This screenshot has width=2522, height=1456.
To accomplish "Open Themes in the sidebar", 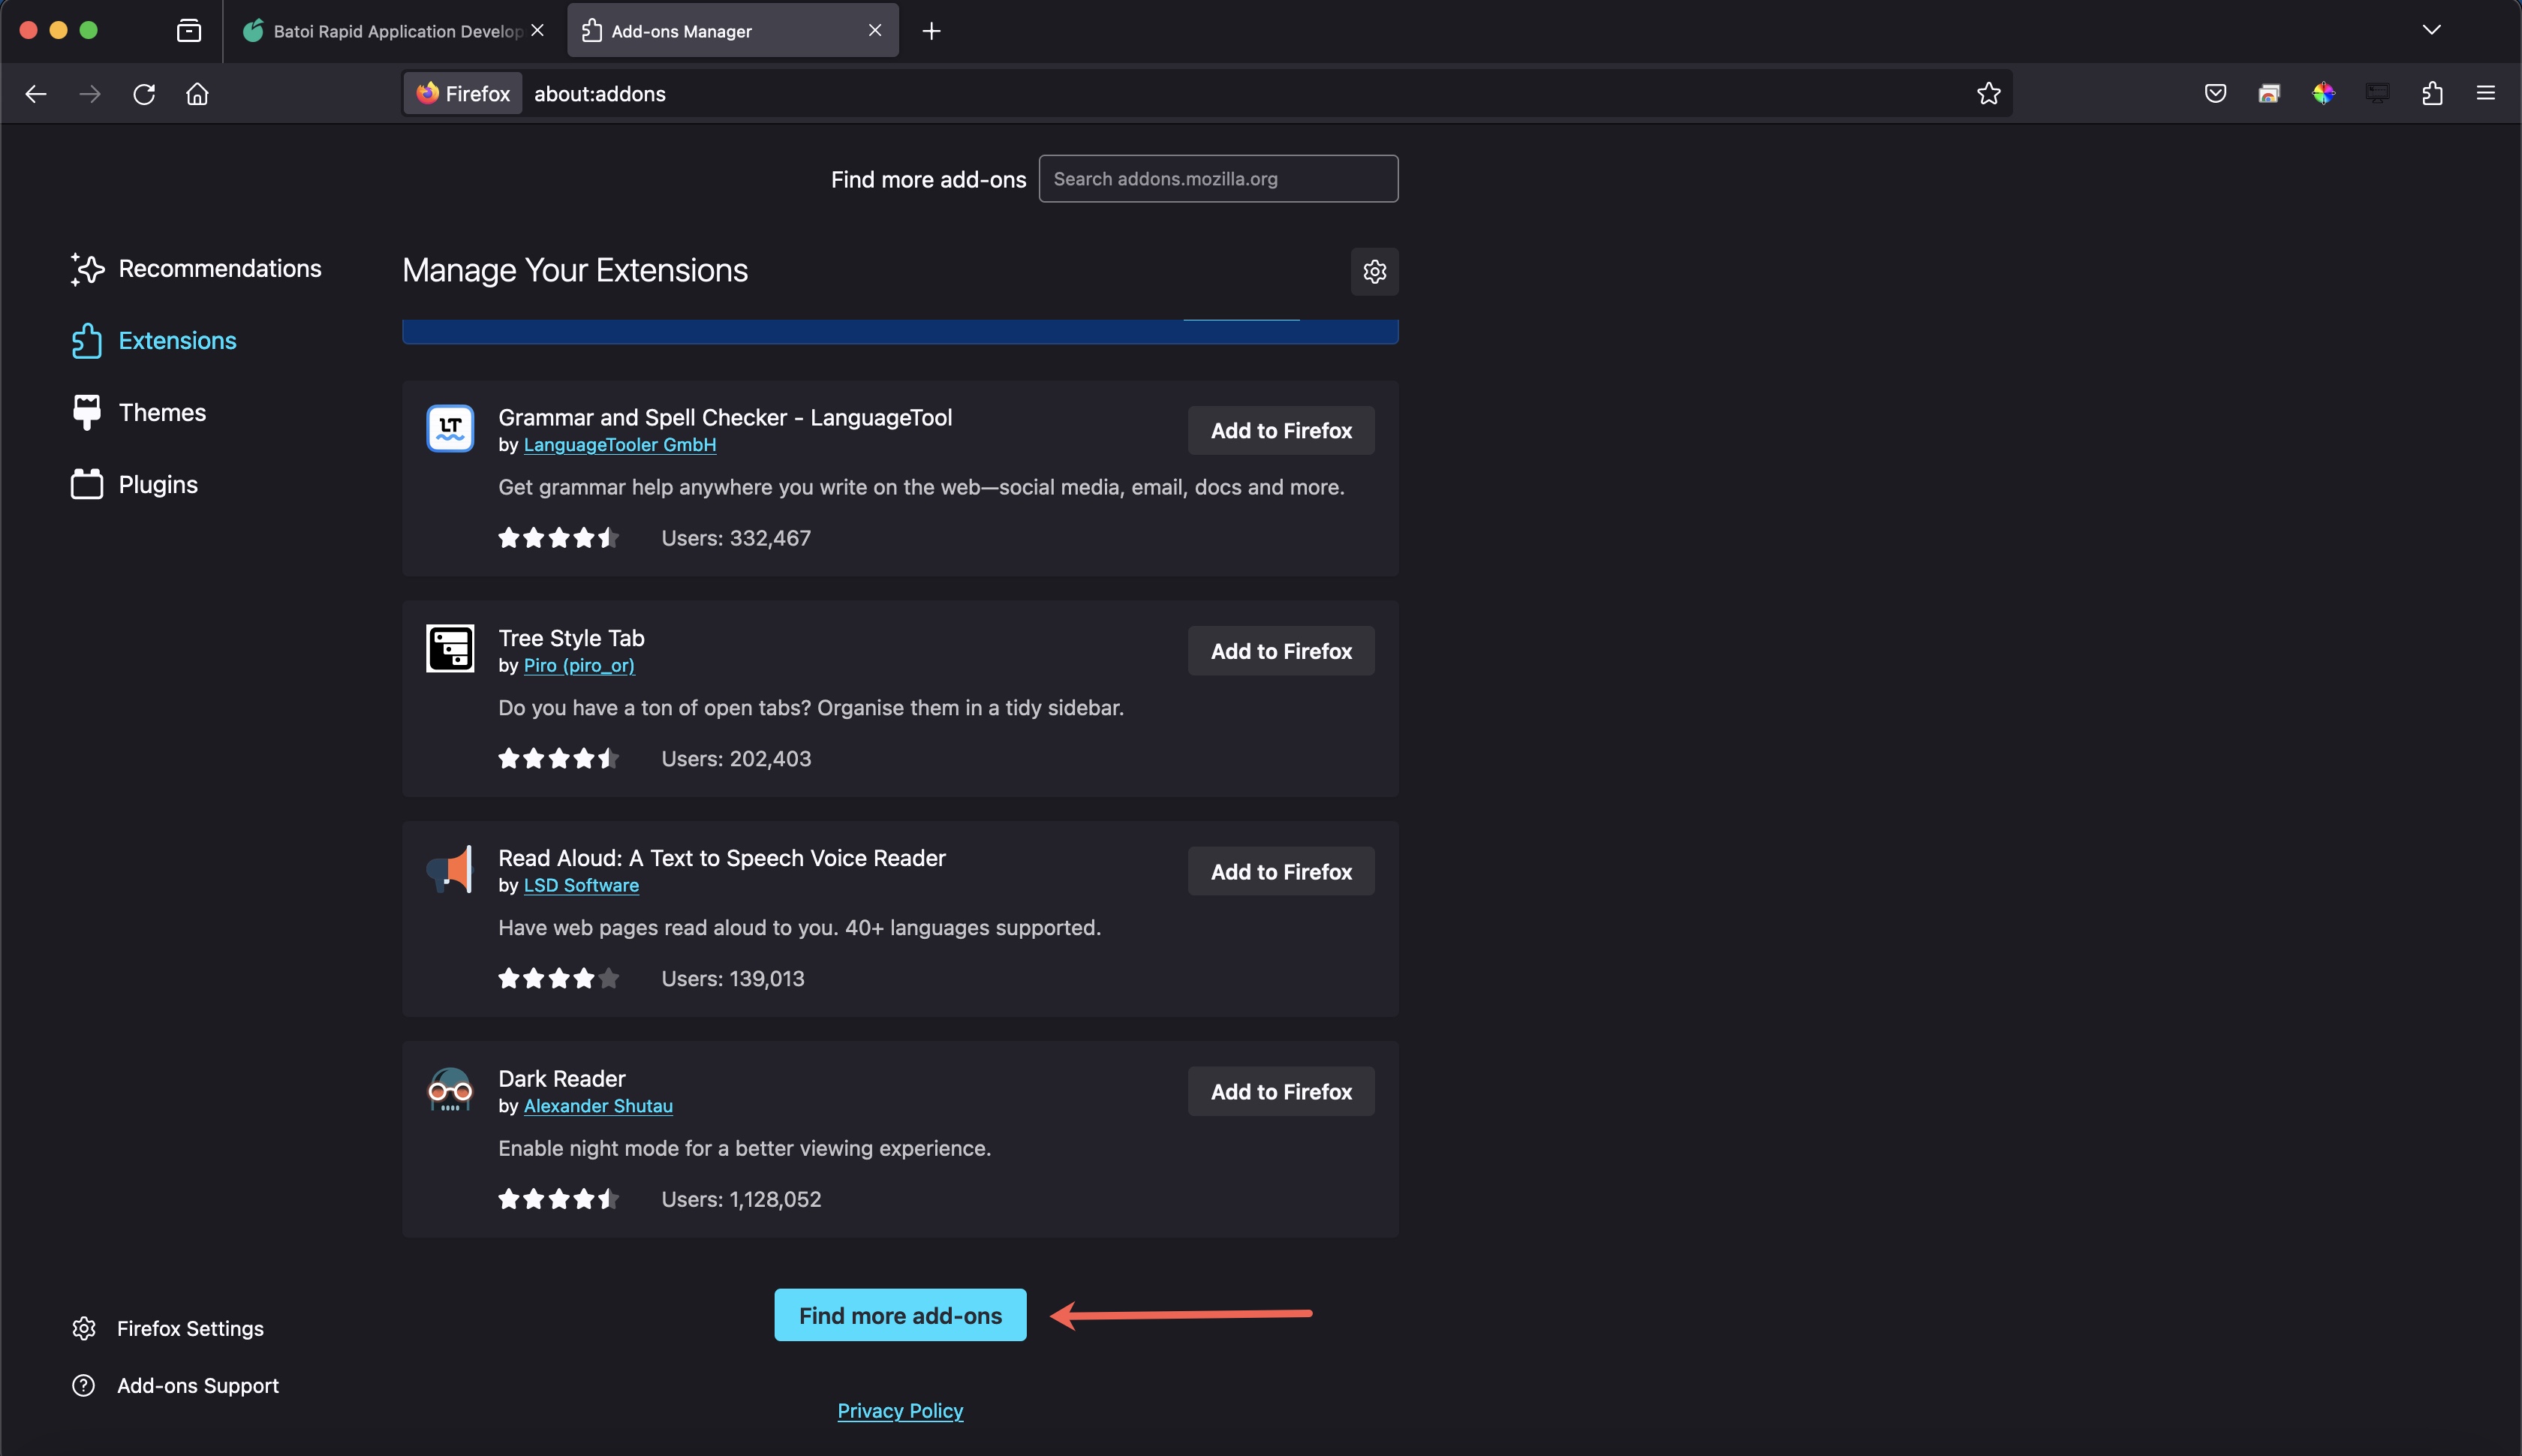I will click(x=138, y=412).
